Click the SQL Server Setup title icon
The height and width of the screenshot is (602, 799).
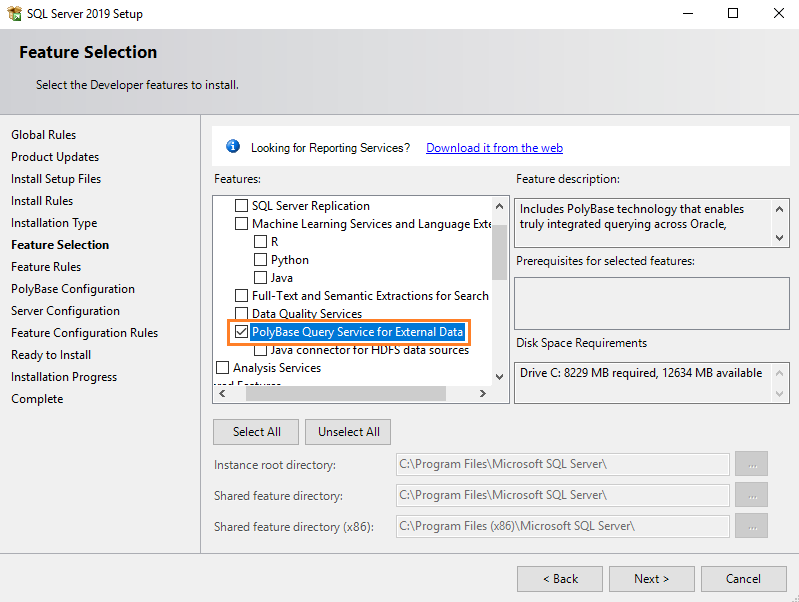(14, 13)
